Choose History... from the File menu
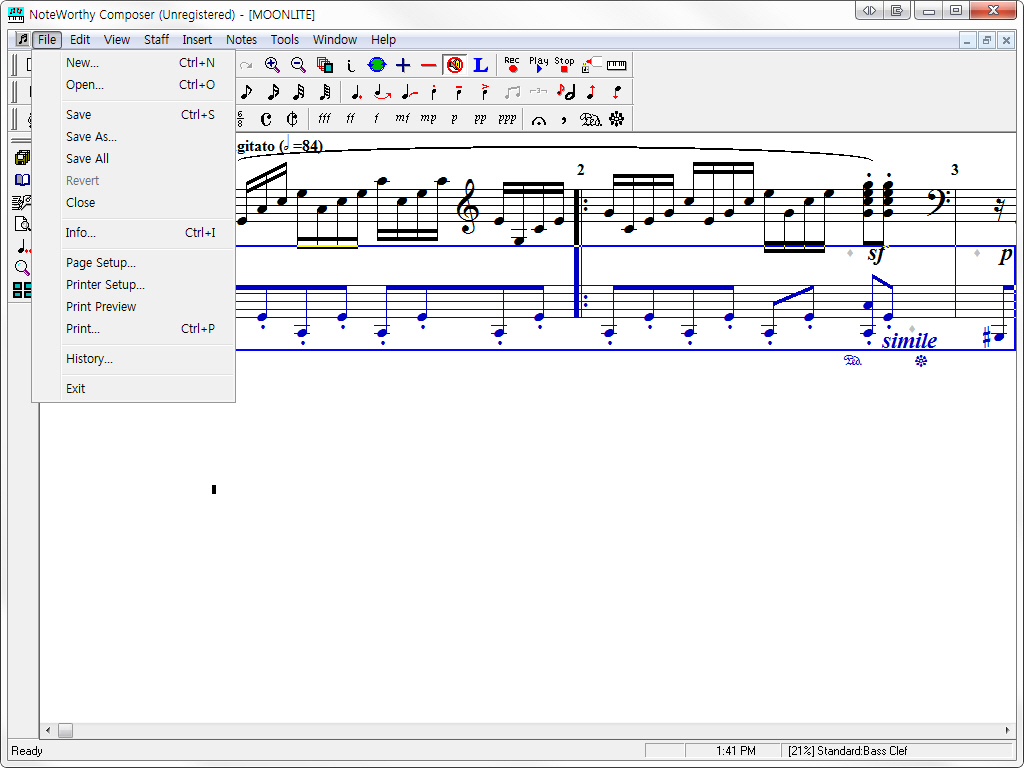This screenshot has width=1024, height=768. click(x=134, y=359)
